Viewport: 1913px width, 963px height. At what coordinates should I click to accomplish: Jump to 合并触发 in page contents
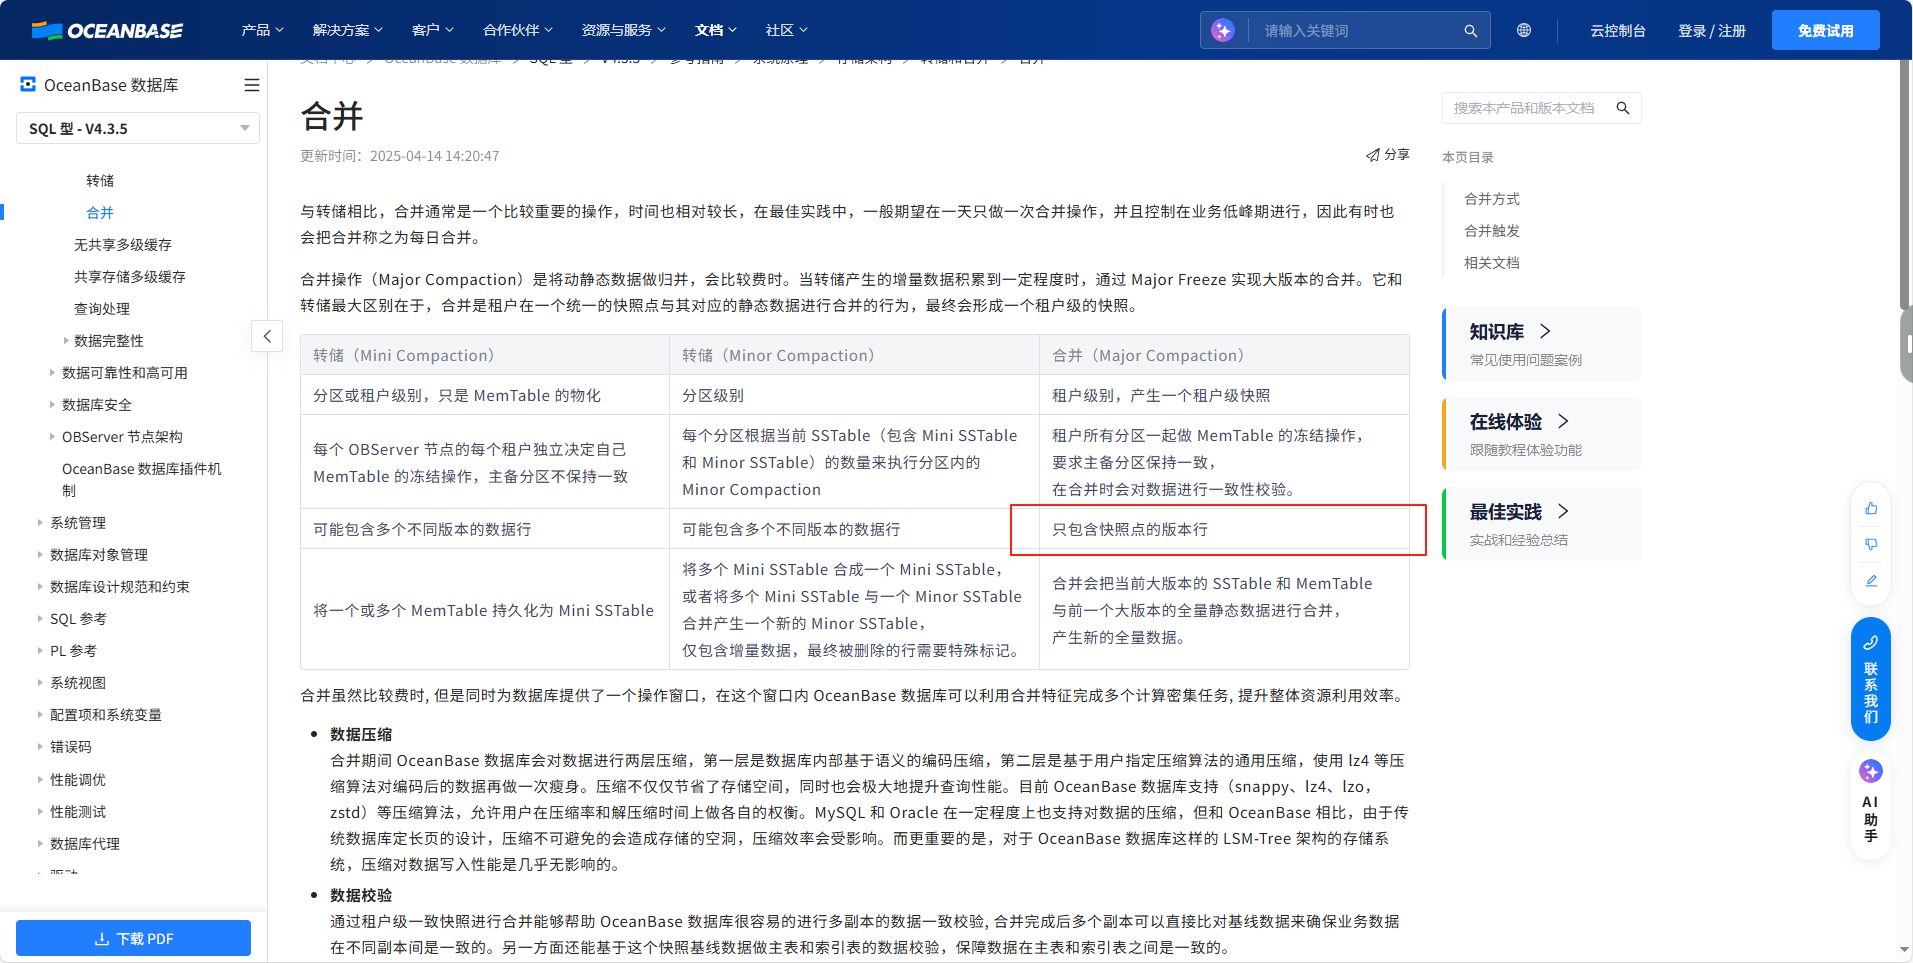(1492, 231)
